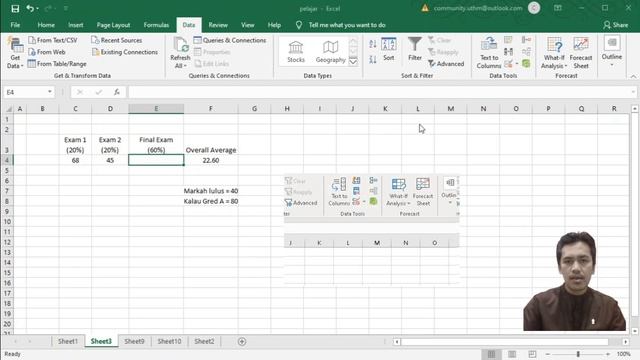
Task: Switch to the Home tab
Action: pos(46,25)
